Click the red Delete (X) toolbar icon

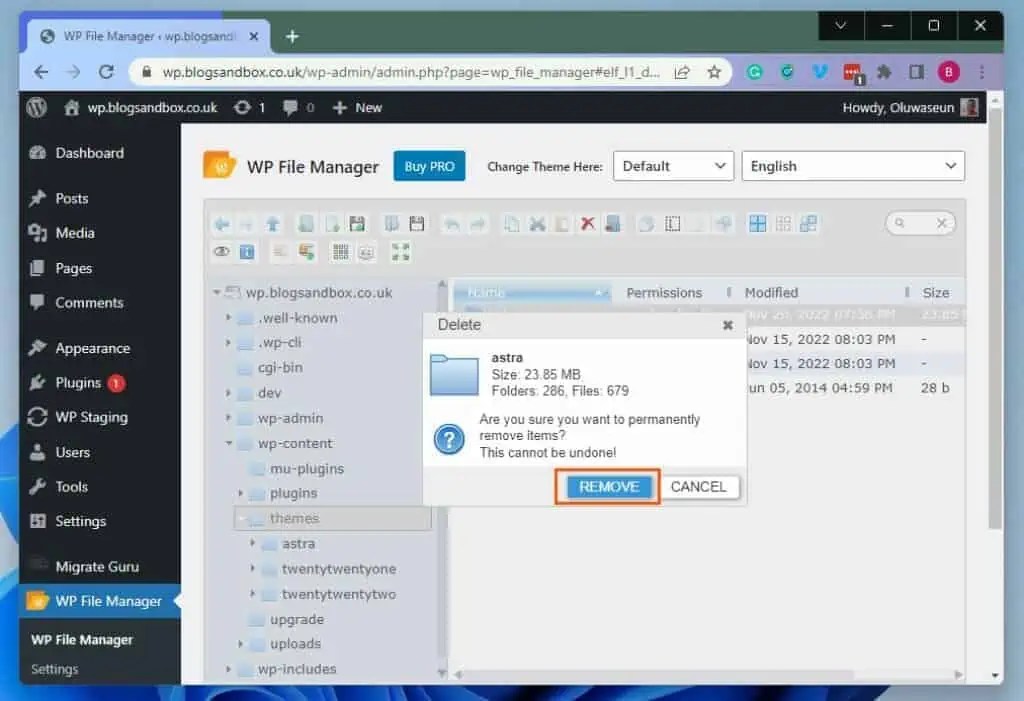(586, 223)
